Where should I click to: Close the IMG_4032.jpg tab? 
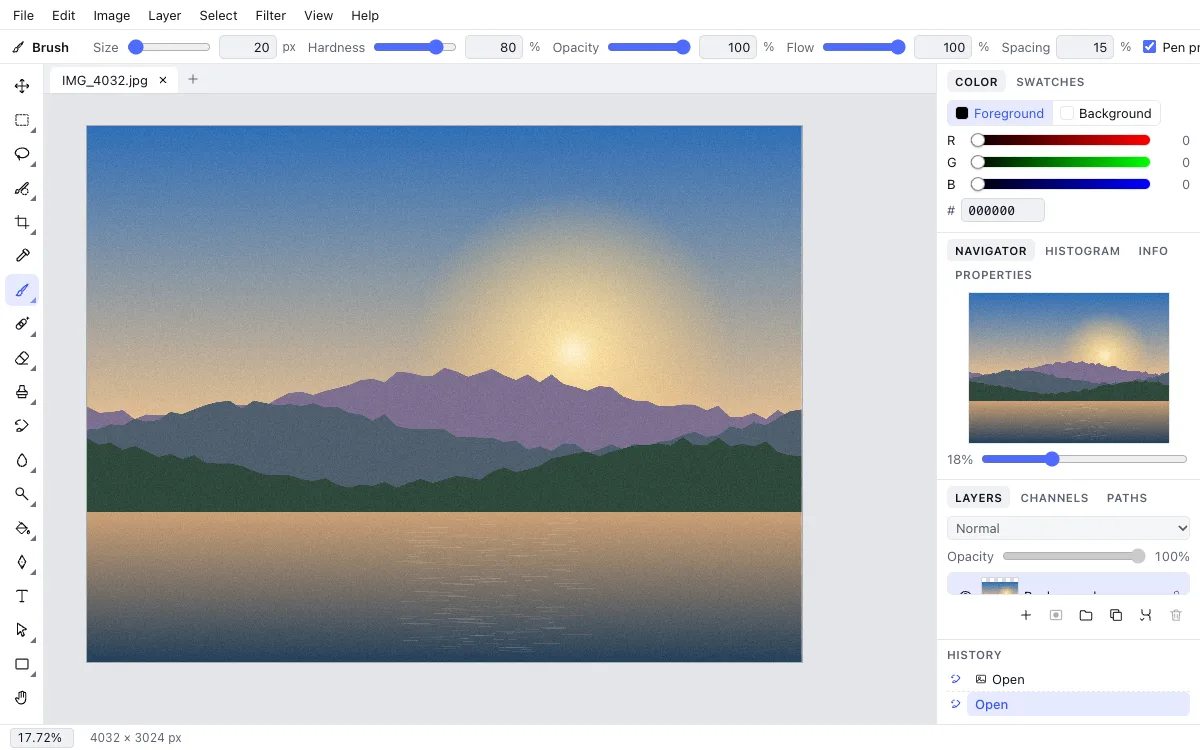point(163,80)
